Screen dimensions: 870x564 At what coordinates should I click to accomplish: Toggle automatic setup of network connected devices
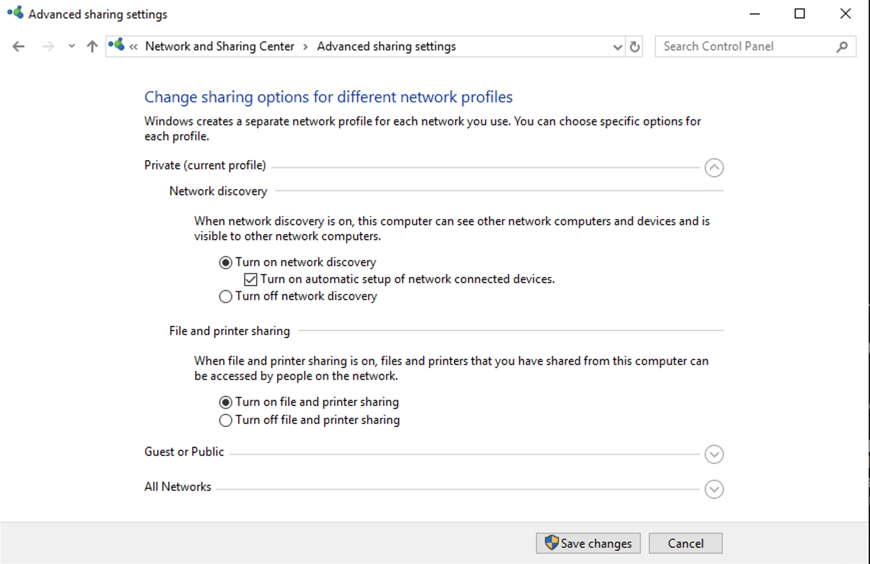coord(251,280)
